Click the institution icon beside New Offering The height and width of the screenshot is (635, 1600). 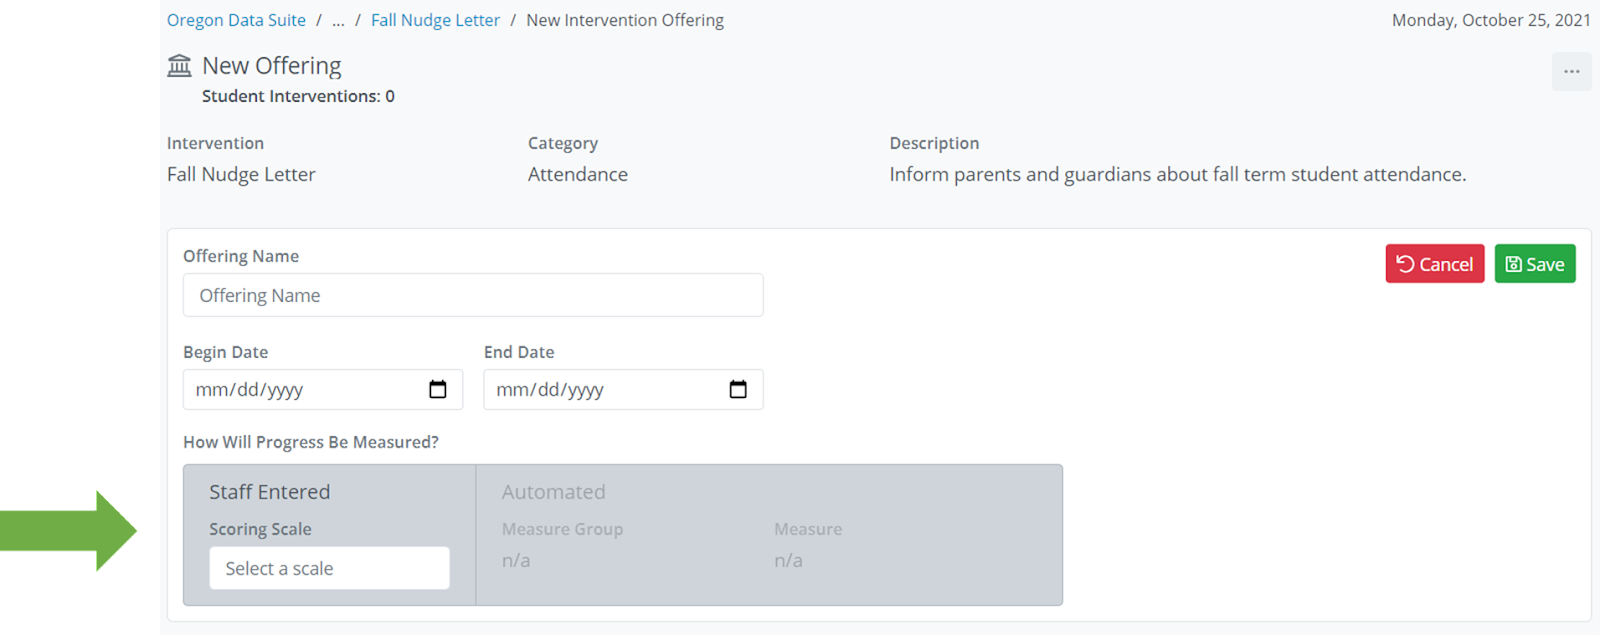click(x=180, y=66)
